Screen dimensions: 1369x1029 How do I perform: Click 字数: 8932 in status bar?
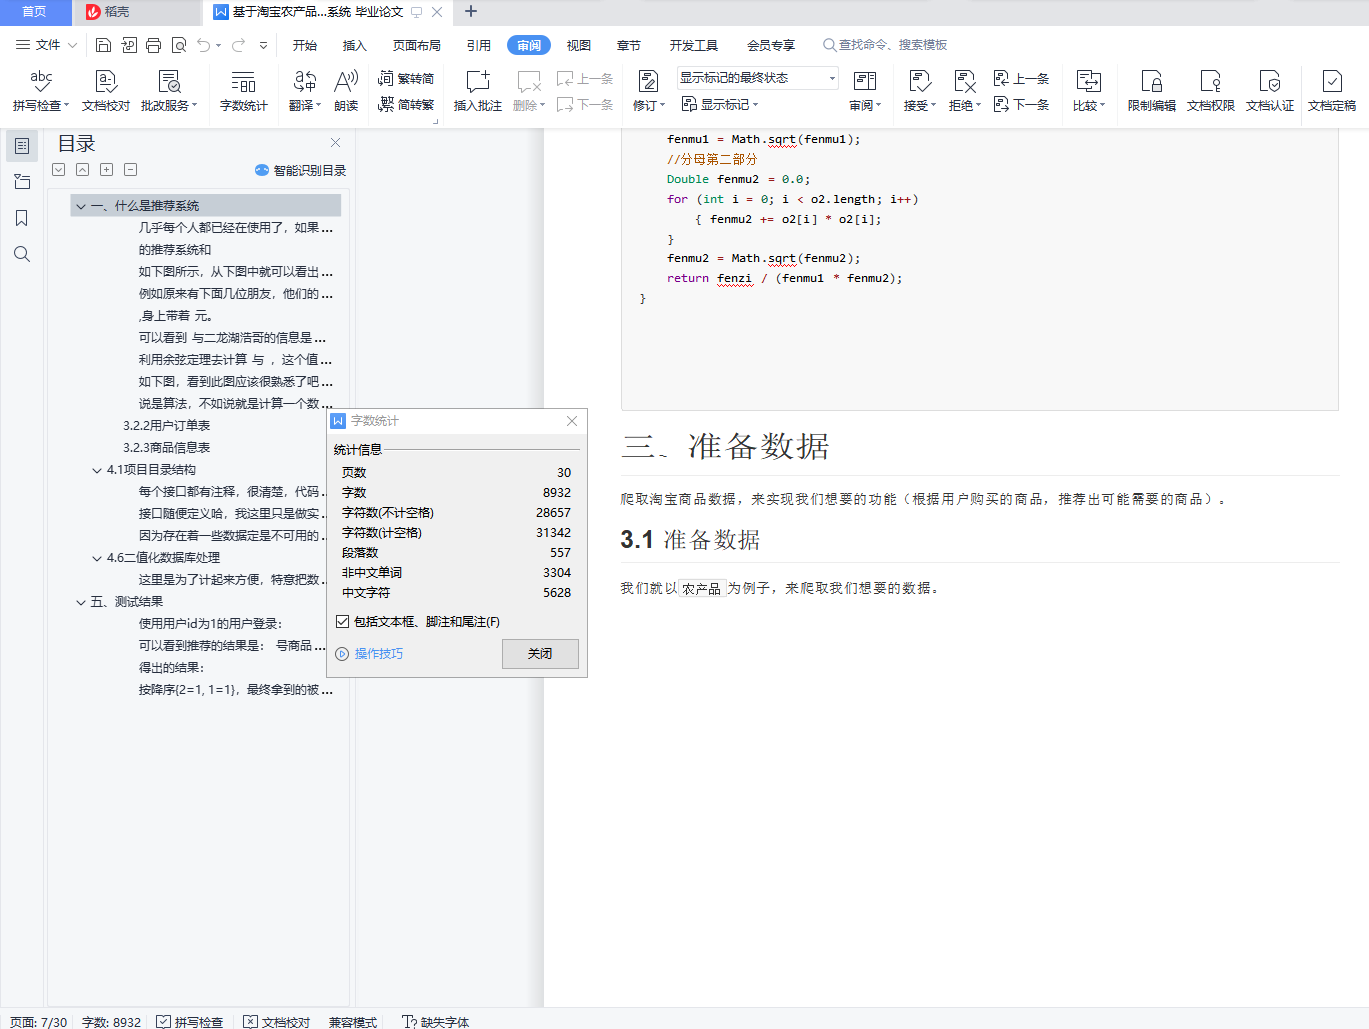click(111, 1022)
